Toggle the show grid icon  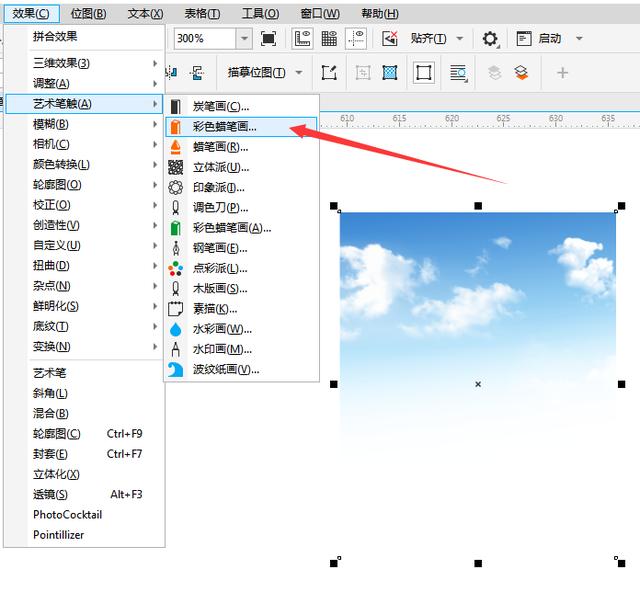[x=329, y=39]
